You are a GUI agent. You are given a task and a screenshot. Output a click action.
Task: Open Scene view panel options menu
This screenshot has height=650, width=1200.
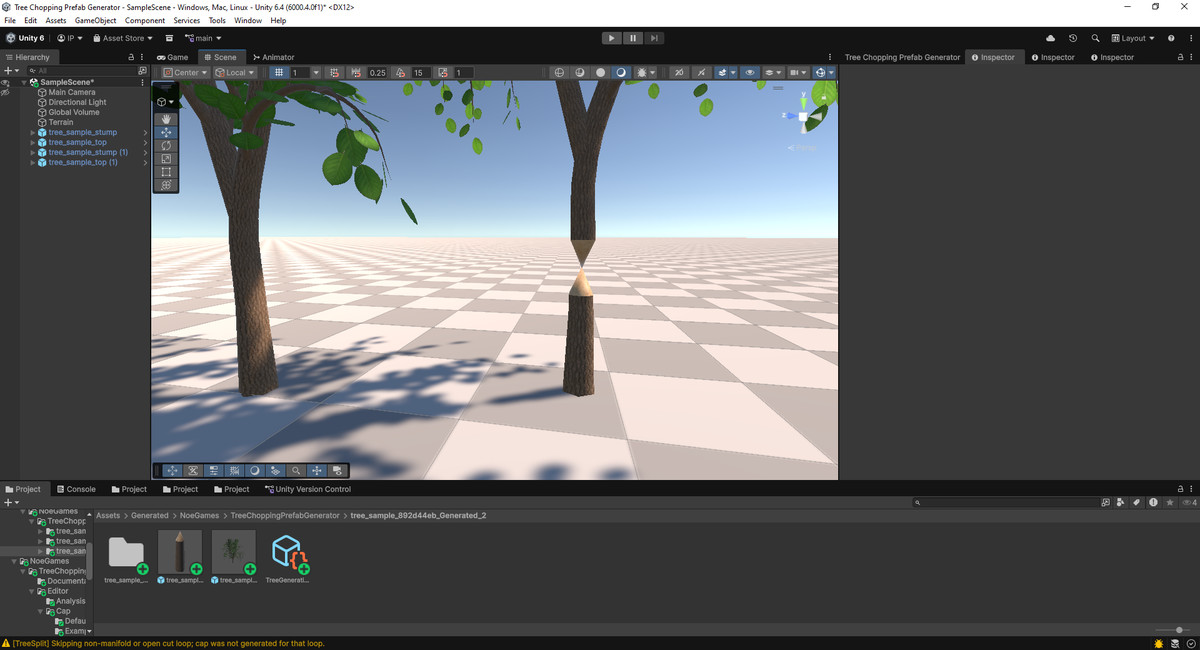[x=830, y=57]
